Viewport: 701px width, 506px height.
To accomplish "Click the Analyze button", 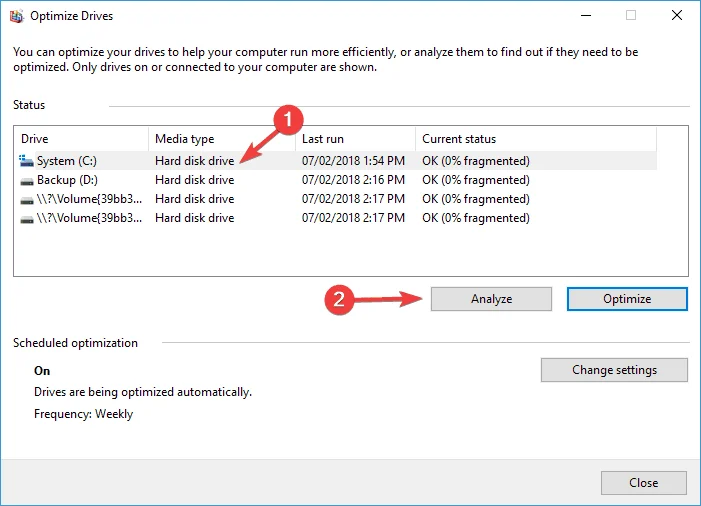I will point(491,299).
